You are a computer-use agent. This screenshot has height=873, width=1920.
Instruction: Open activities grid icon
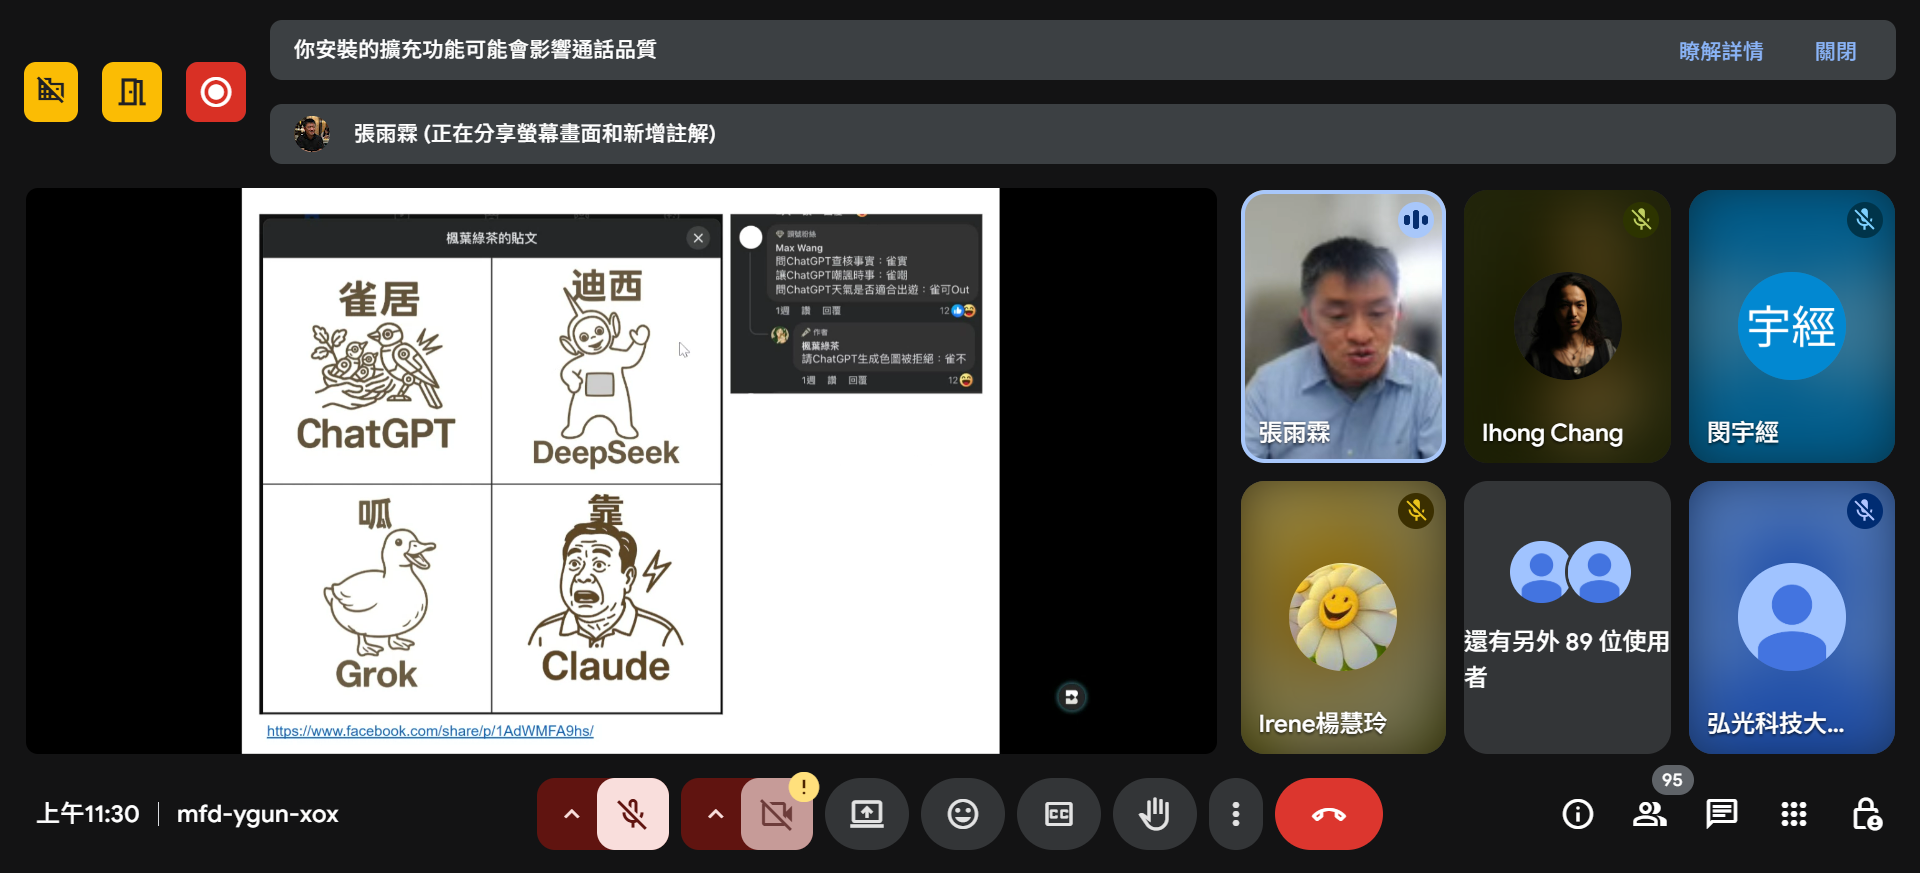coord(1794,814)
